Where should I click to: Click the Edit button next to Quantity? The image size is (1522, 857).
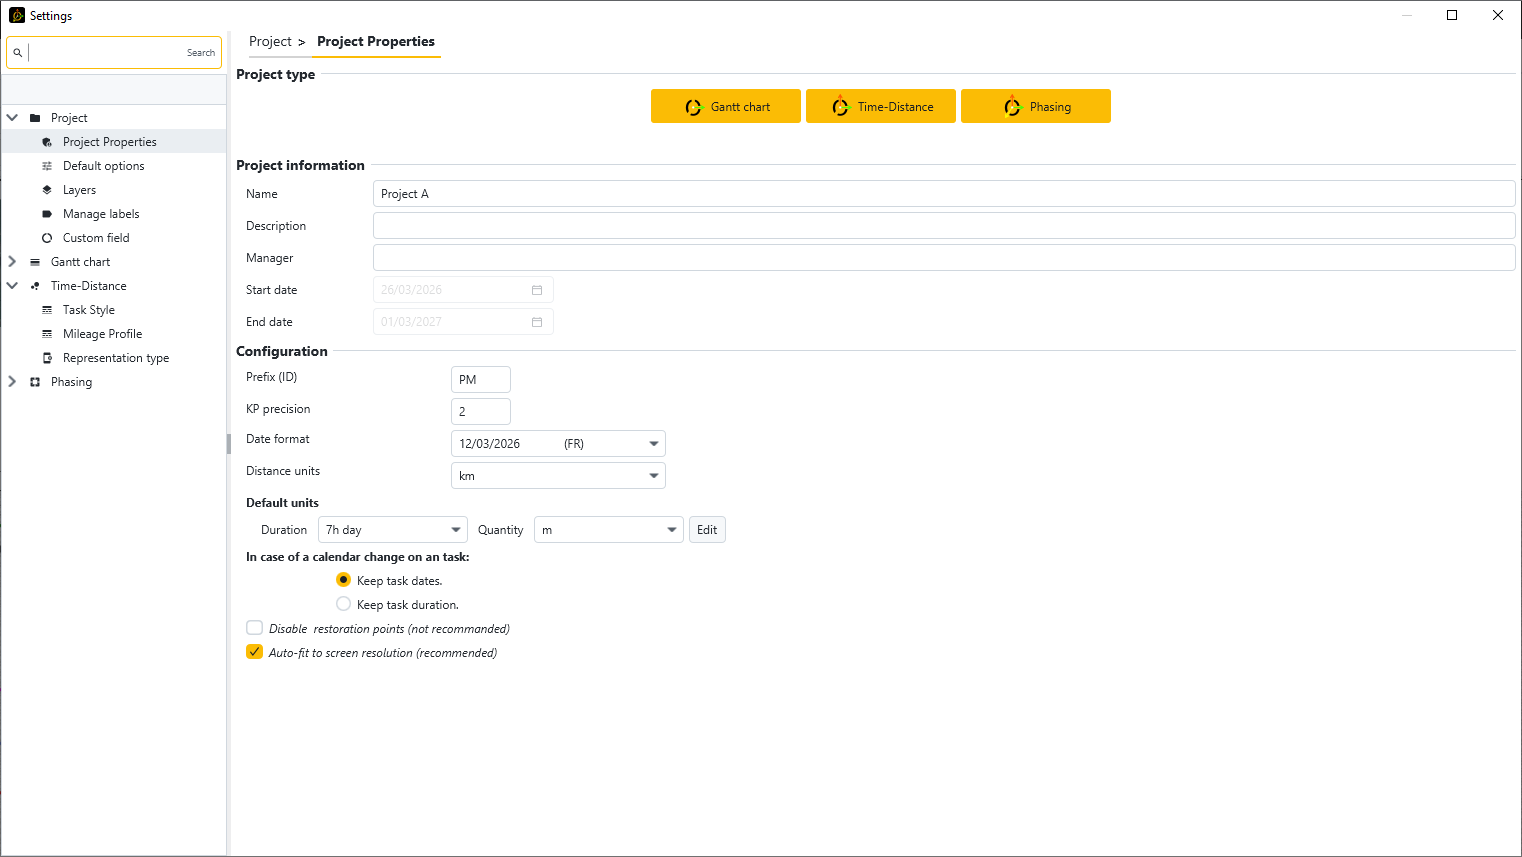(x=707, y=530)
